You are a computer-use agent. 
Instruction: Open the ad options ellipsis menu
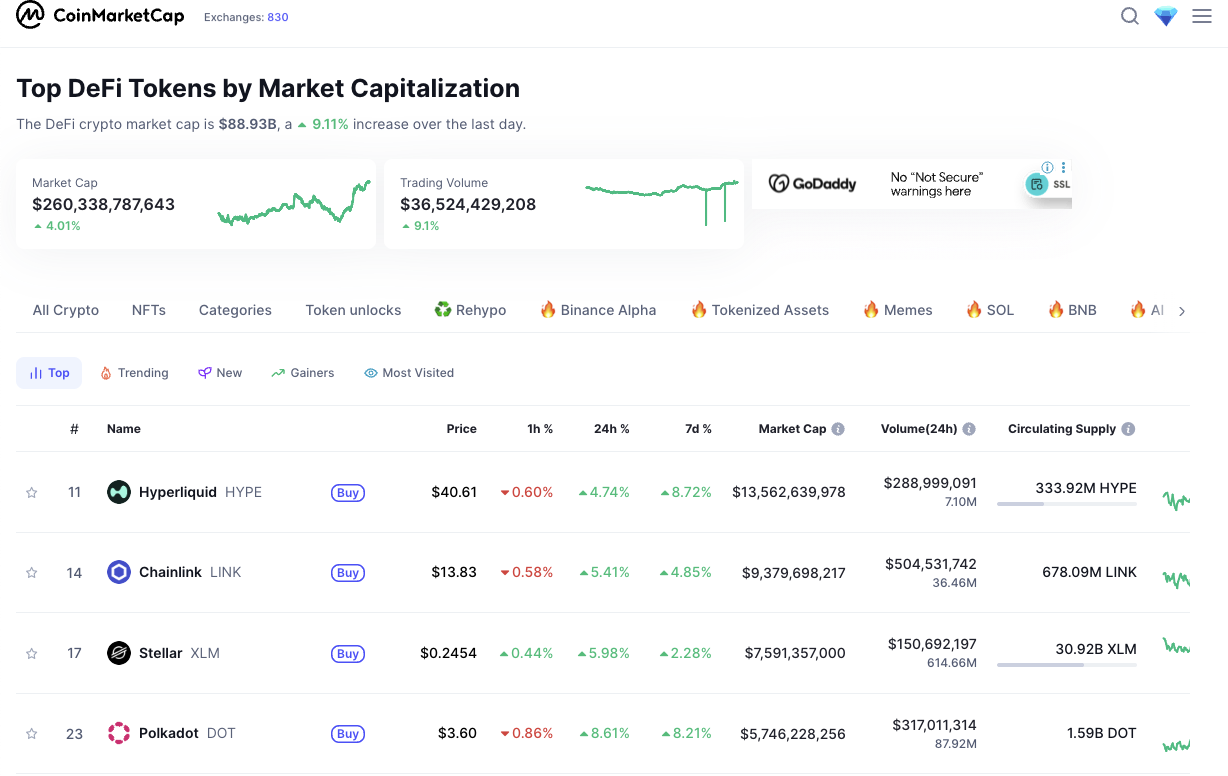point(1063,167)
